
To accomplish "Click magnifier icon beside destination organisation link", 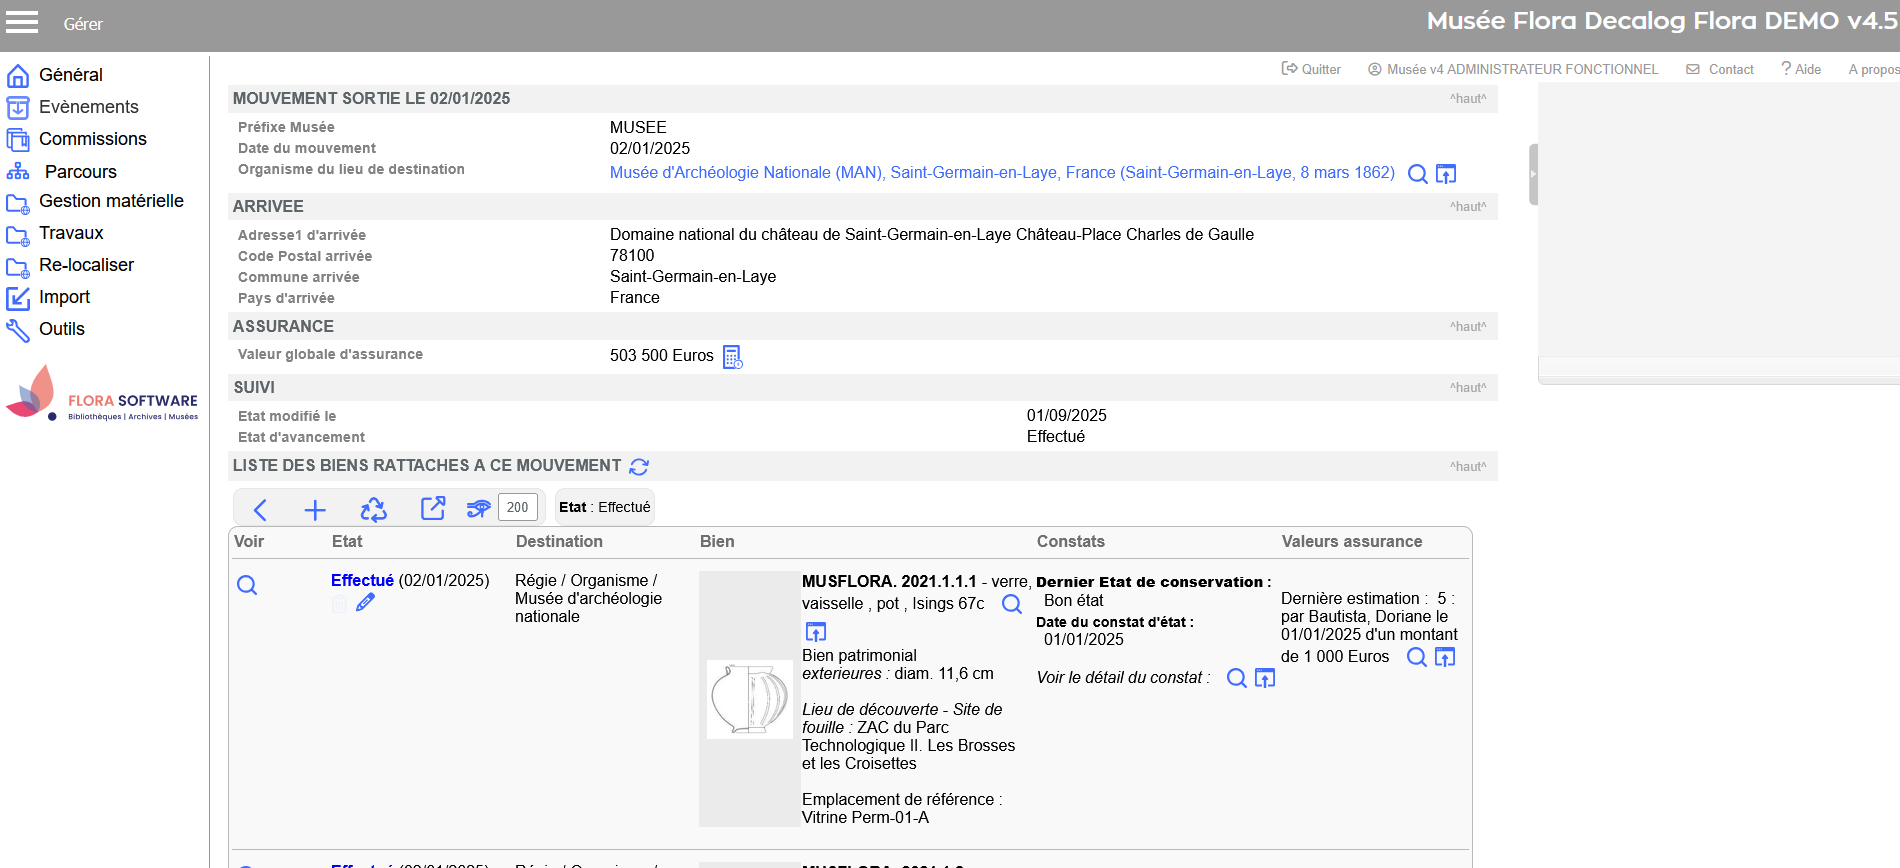I will (x=1417, y=174).
